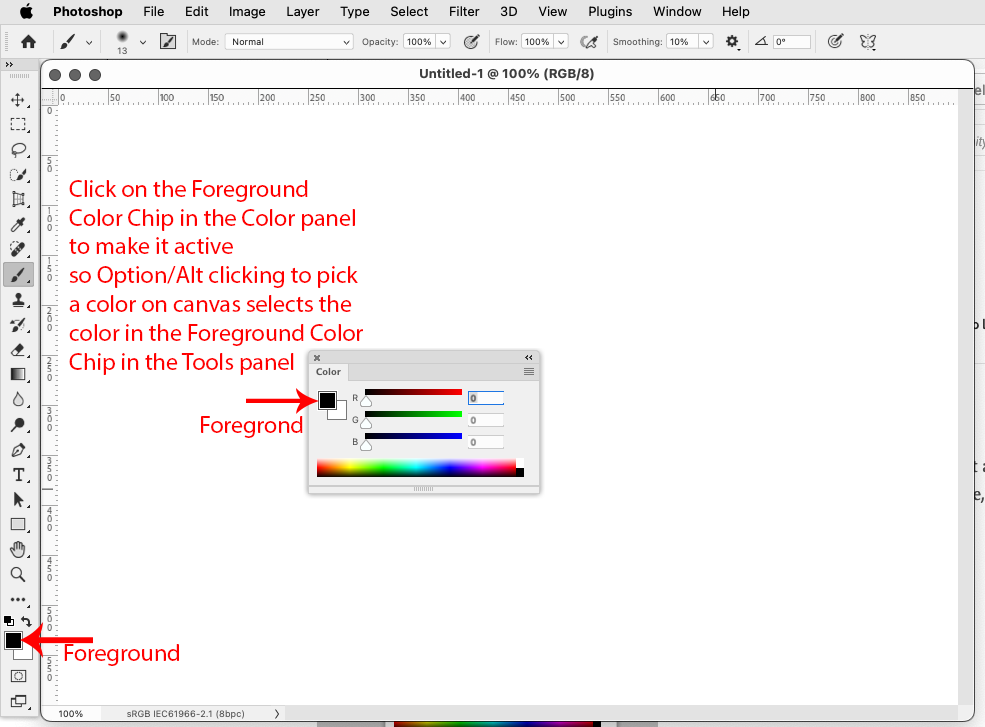Toggle the brush settings panel
Image resolution: width=985 pixels, height=727 pixels.
click(x=168, y=41)
